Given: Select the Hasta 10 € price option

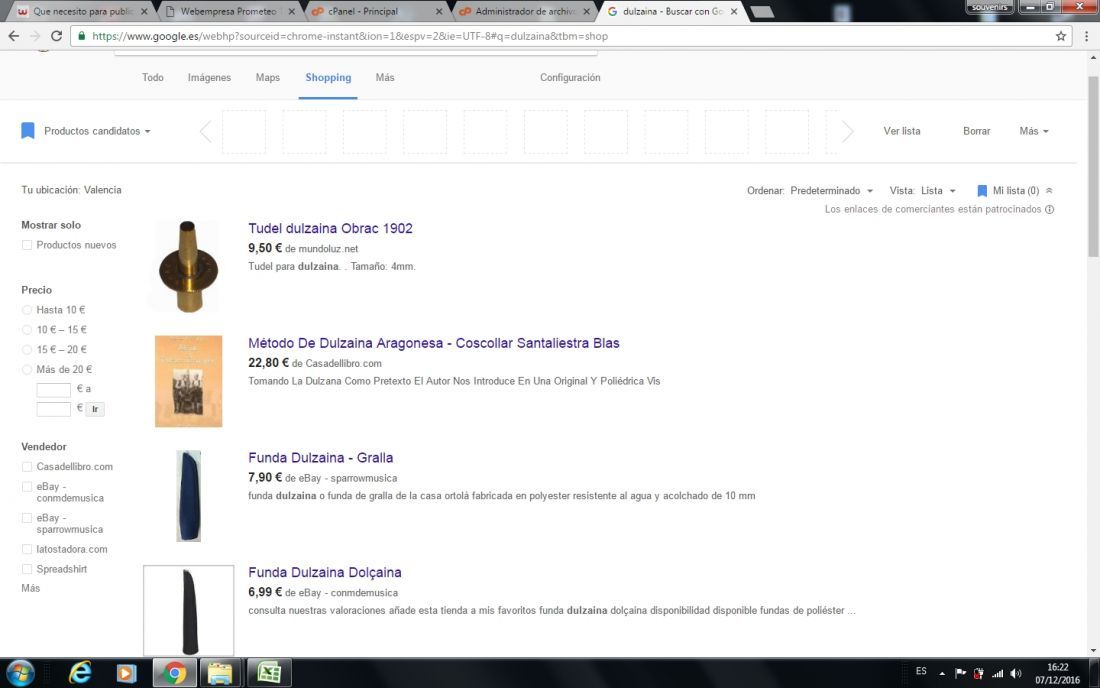Looking at the screenshot, I should (x=27, y=309).
